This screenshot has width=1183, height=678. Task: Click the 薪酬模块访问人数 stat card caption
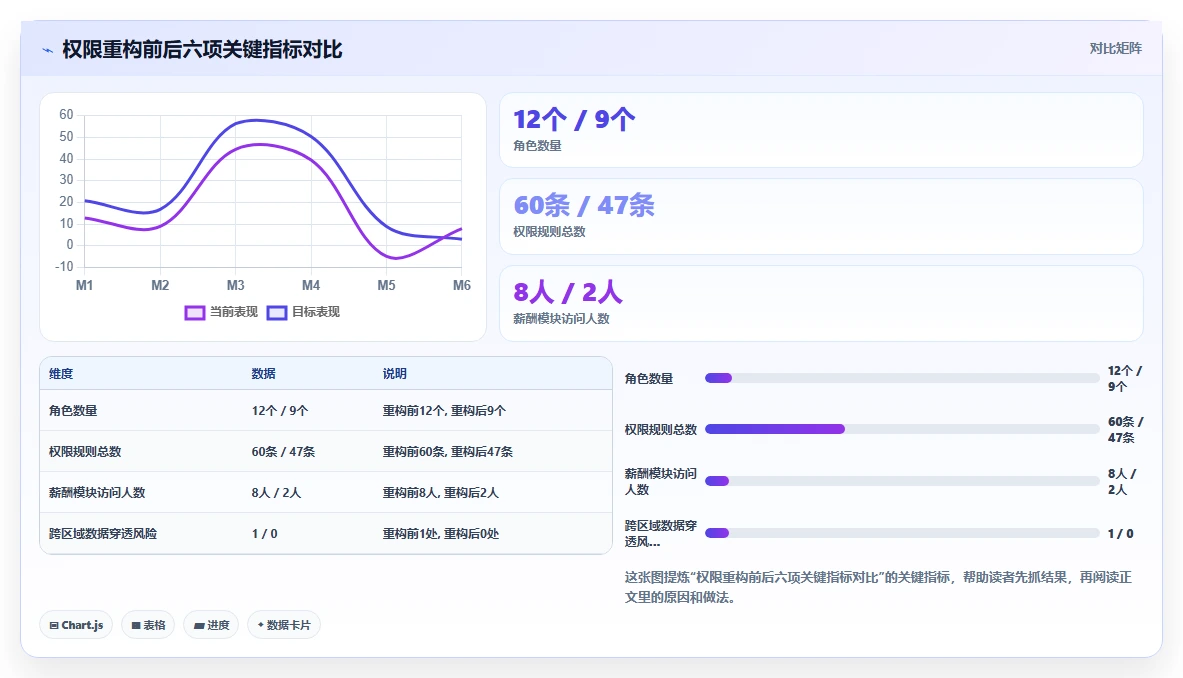point(561,318)
